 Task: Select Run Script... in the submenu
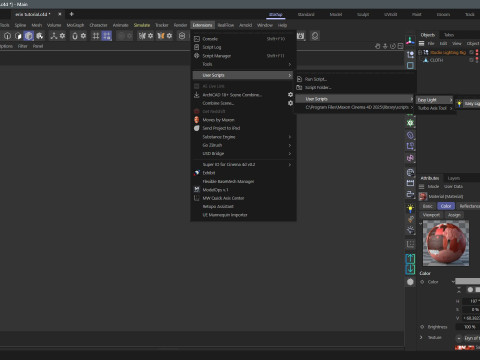(315, 79)
